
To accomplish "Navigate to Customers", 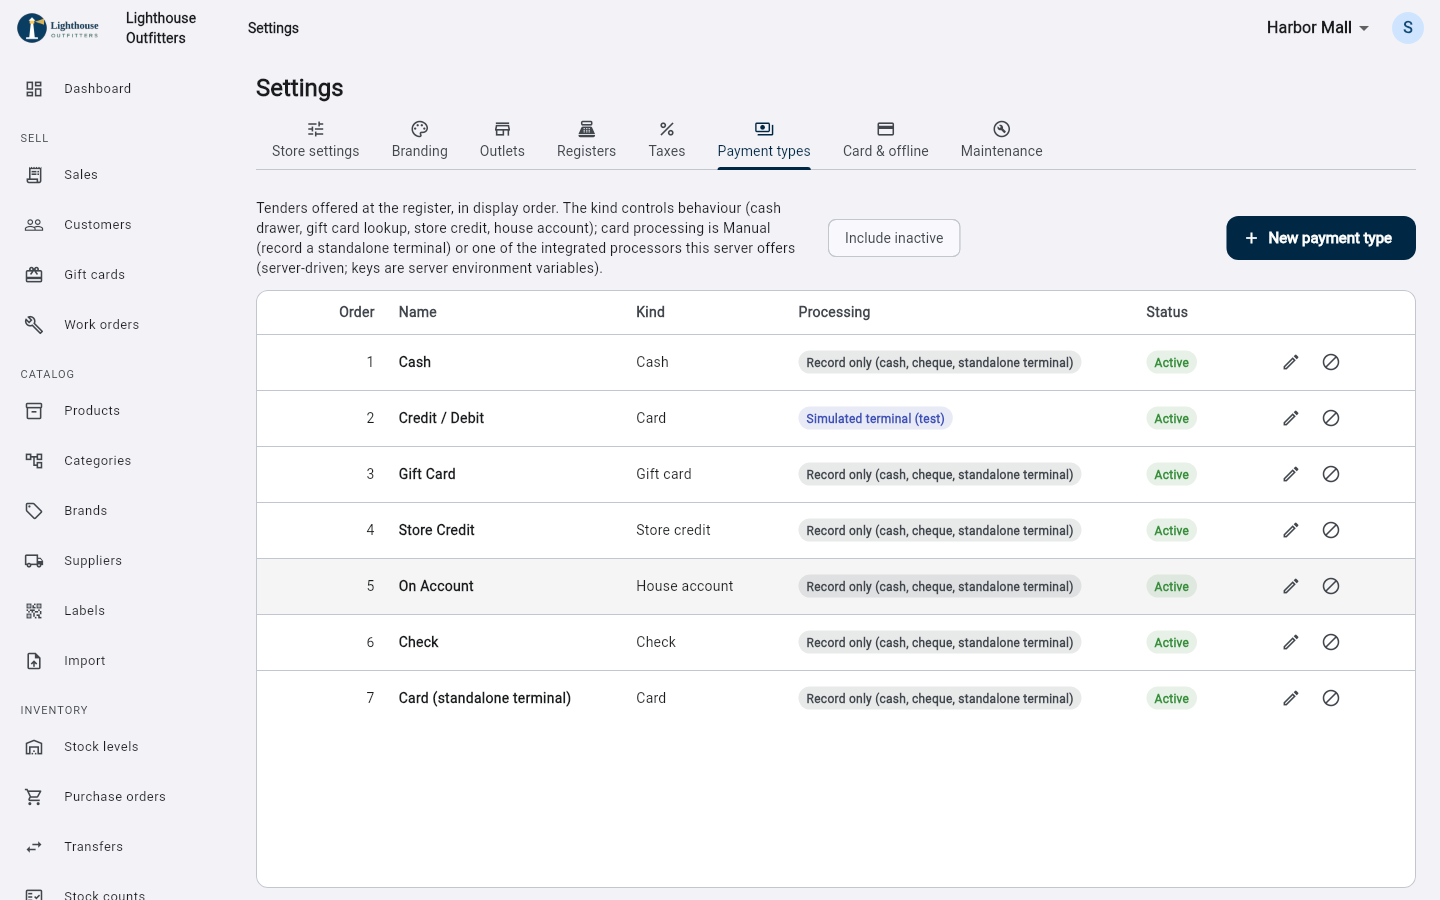I will (x=120, y=225).
